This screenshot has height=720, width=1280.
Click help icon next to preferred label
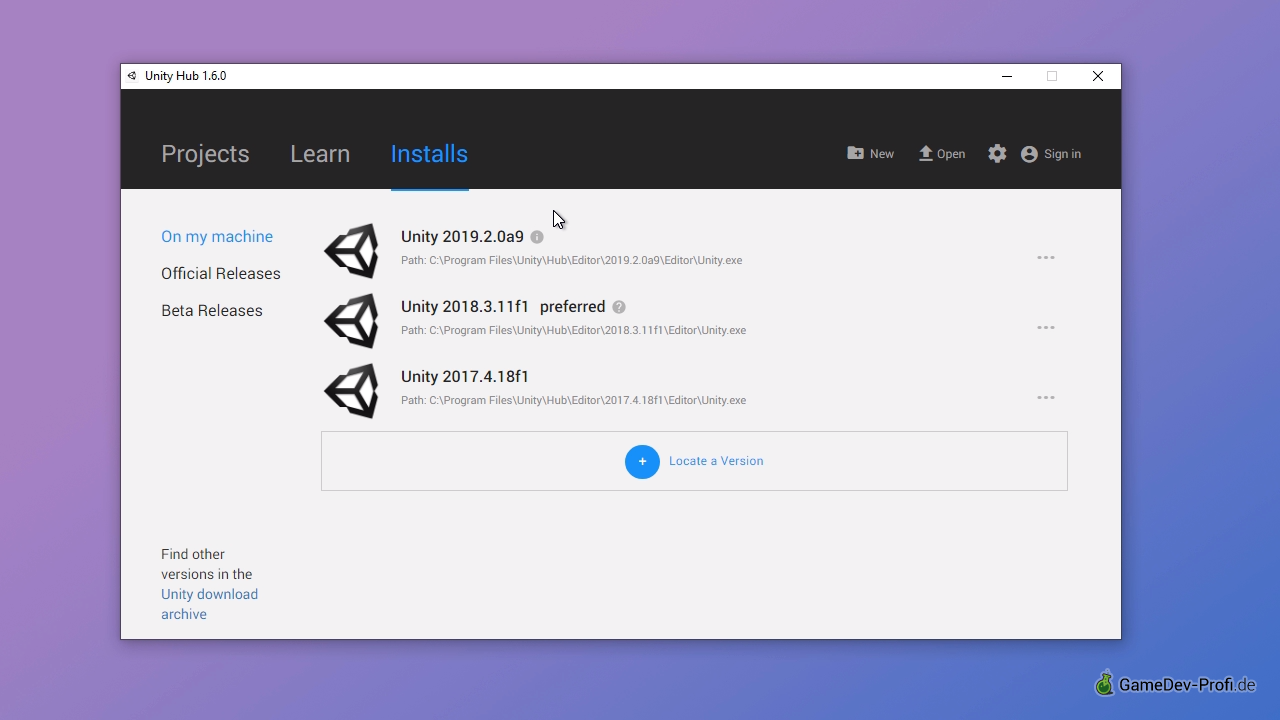[619, 307]
